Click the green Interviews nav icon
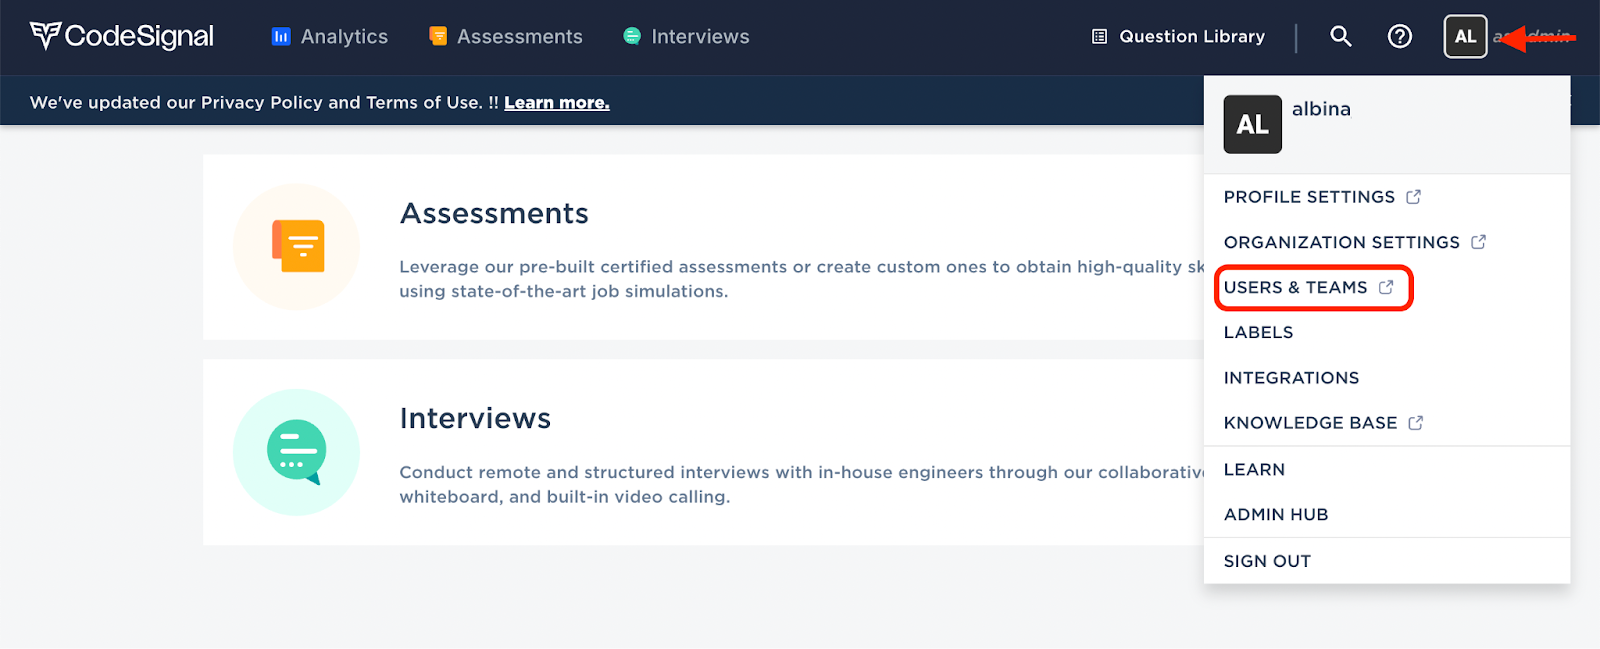Image resolution: width=1600 pixels, height=649 pixels. click(x=632, y=36)
